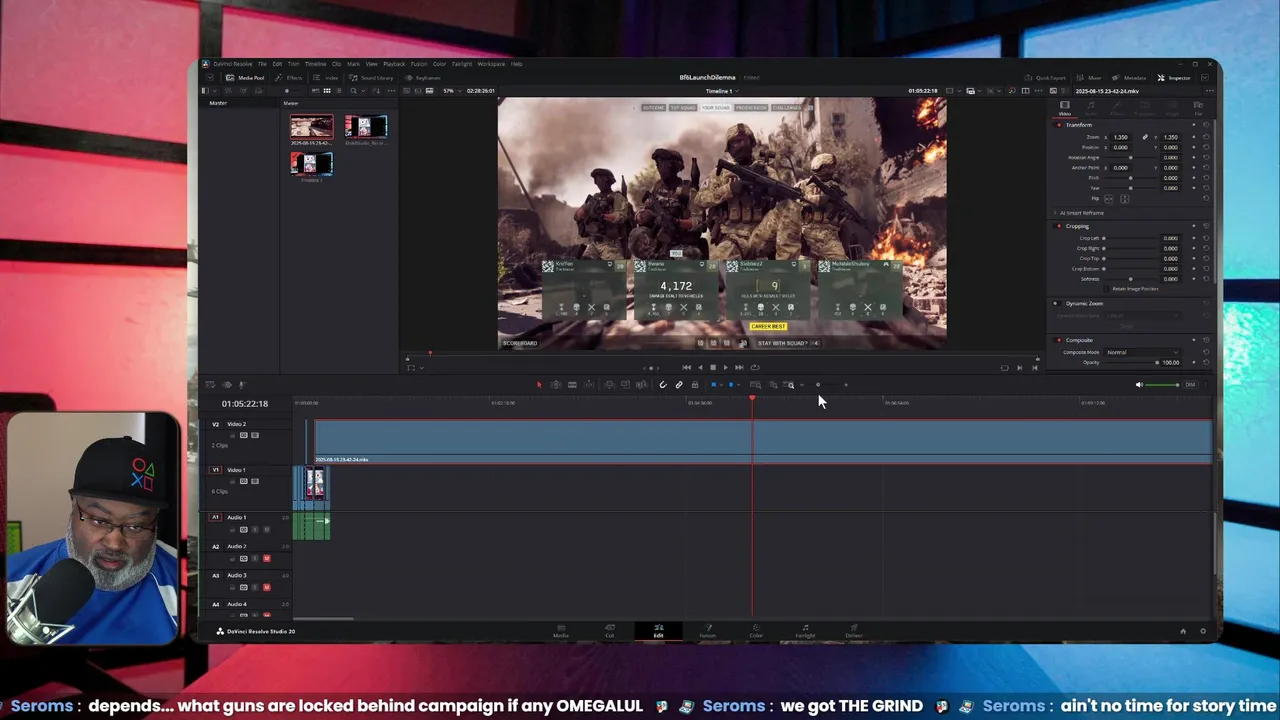This screenshot has width=1280, height=720.
Task: Open the Playback menu
Action: tap(394, 64)
